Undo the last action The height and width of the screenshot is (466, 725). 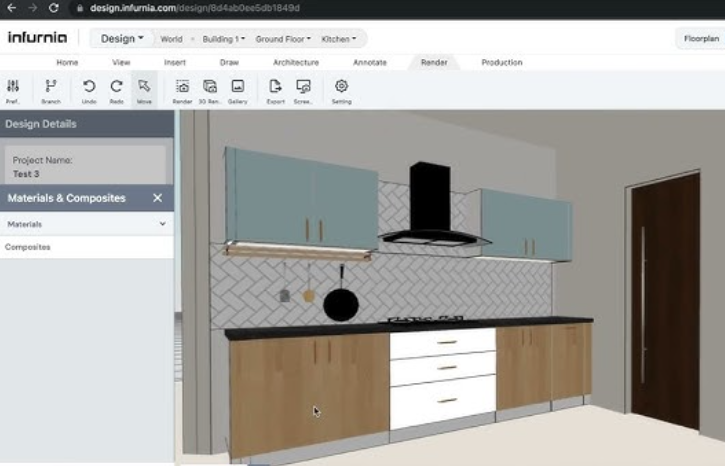(89, 91)
